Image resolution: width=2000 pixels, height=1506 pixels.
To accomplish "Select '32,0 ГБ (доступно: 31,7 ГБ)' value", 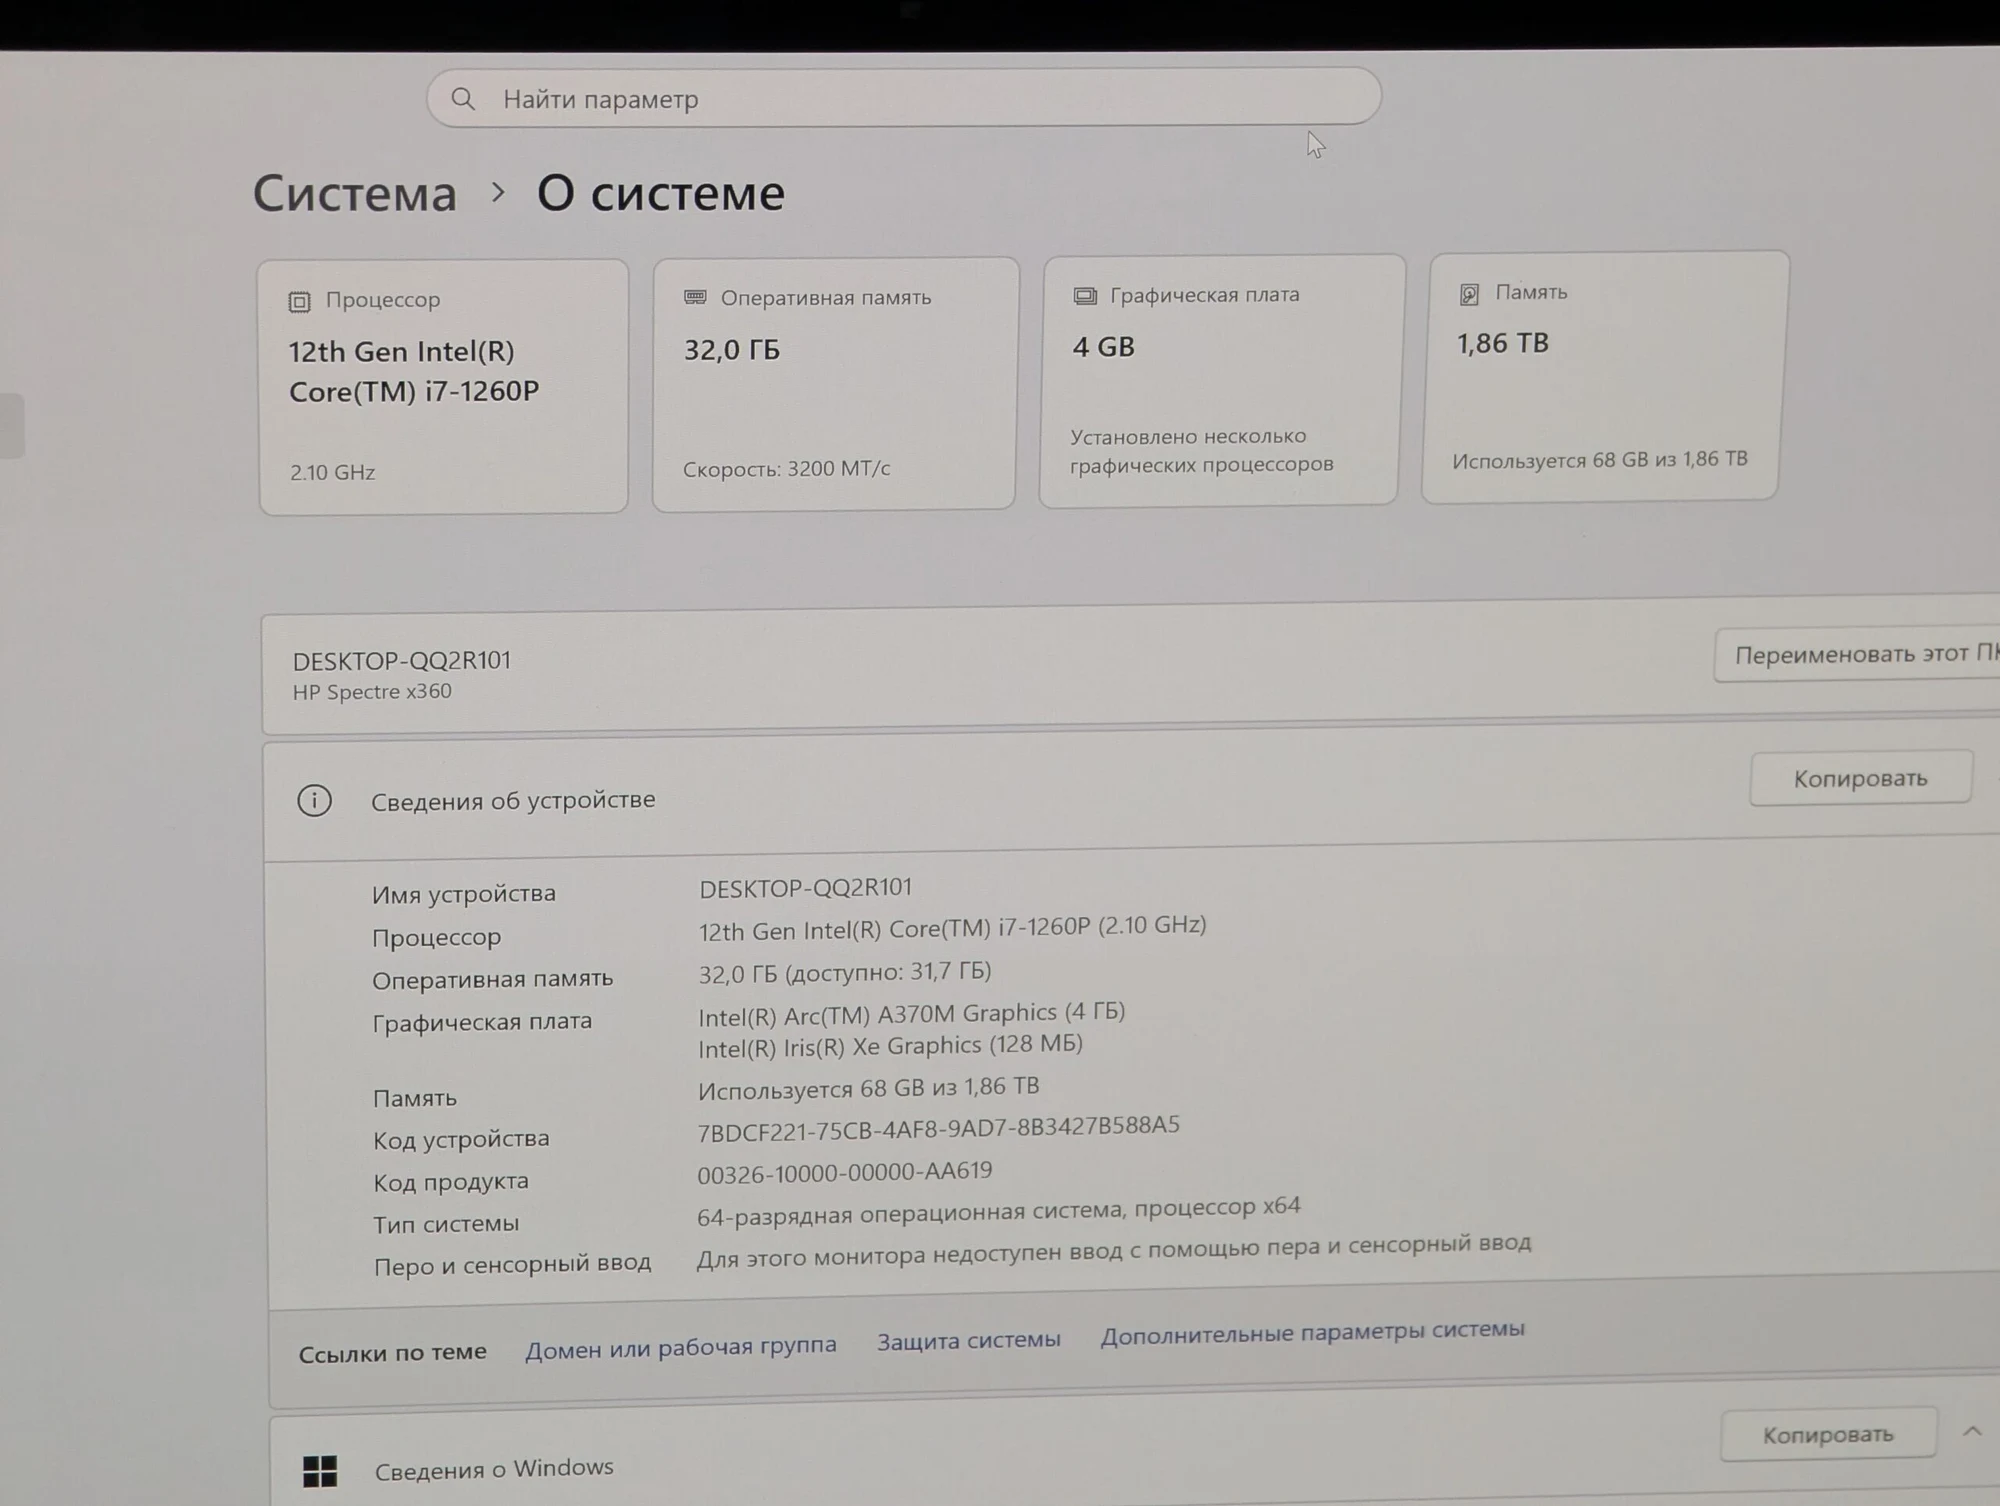I will (845, 972).
